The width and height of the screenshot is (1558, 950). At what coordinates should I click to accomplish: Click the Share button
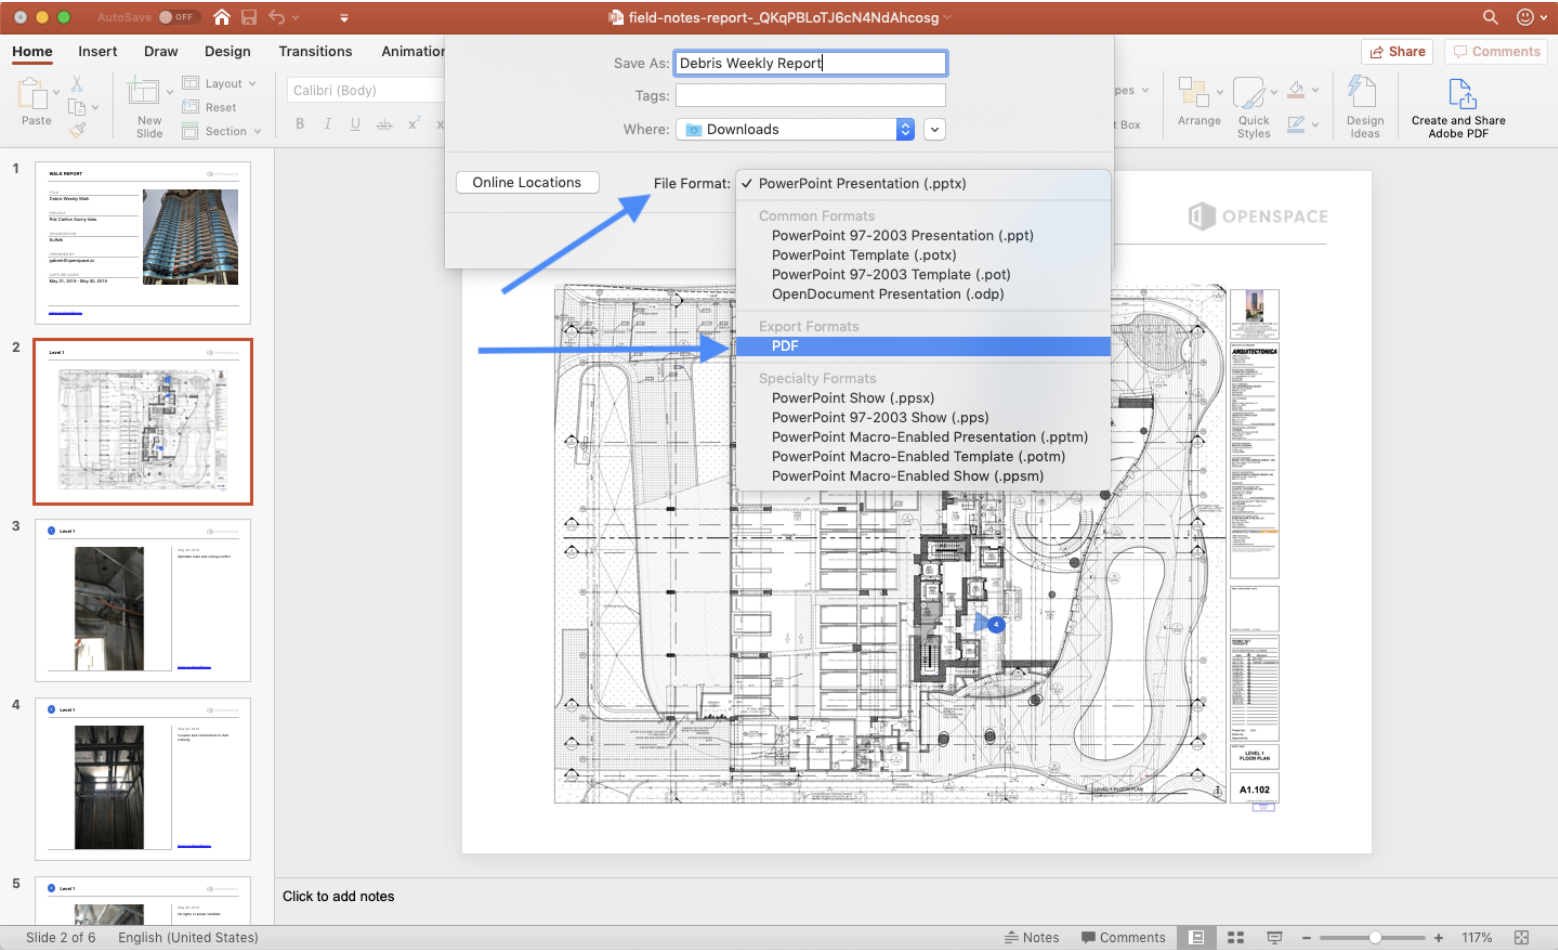tap(1396, 51)
